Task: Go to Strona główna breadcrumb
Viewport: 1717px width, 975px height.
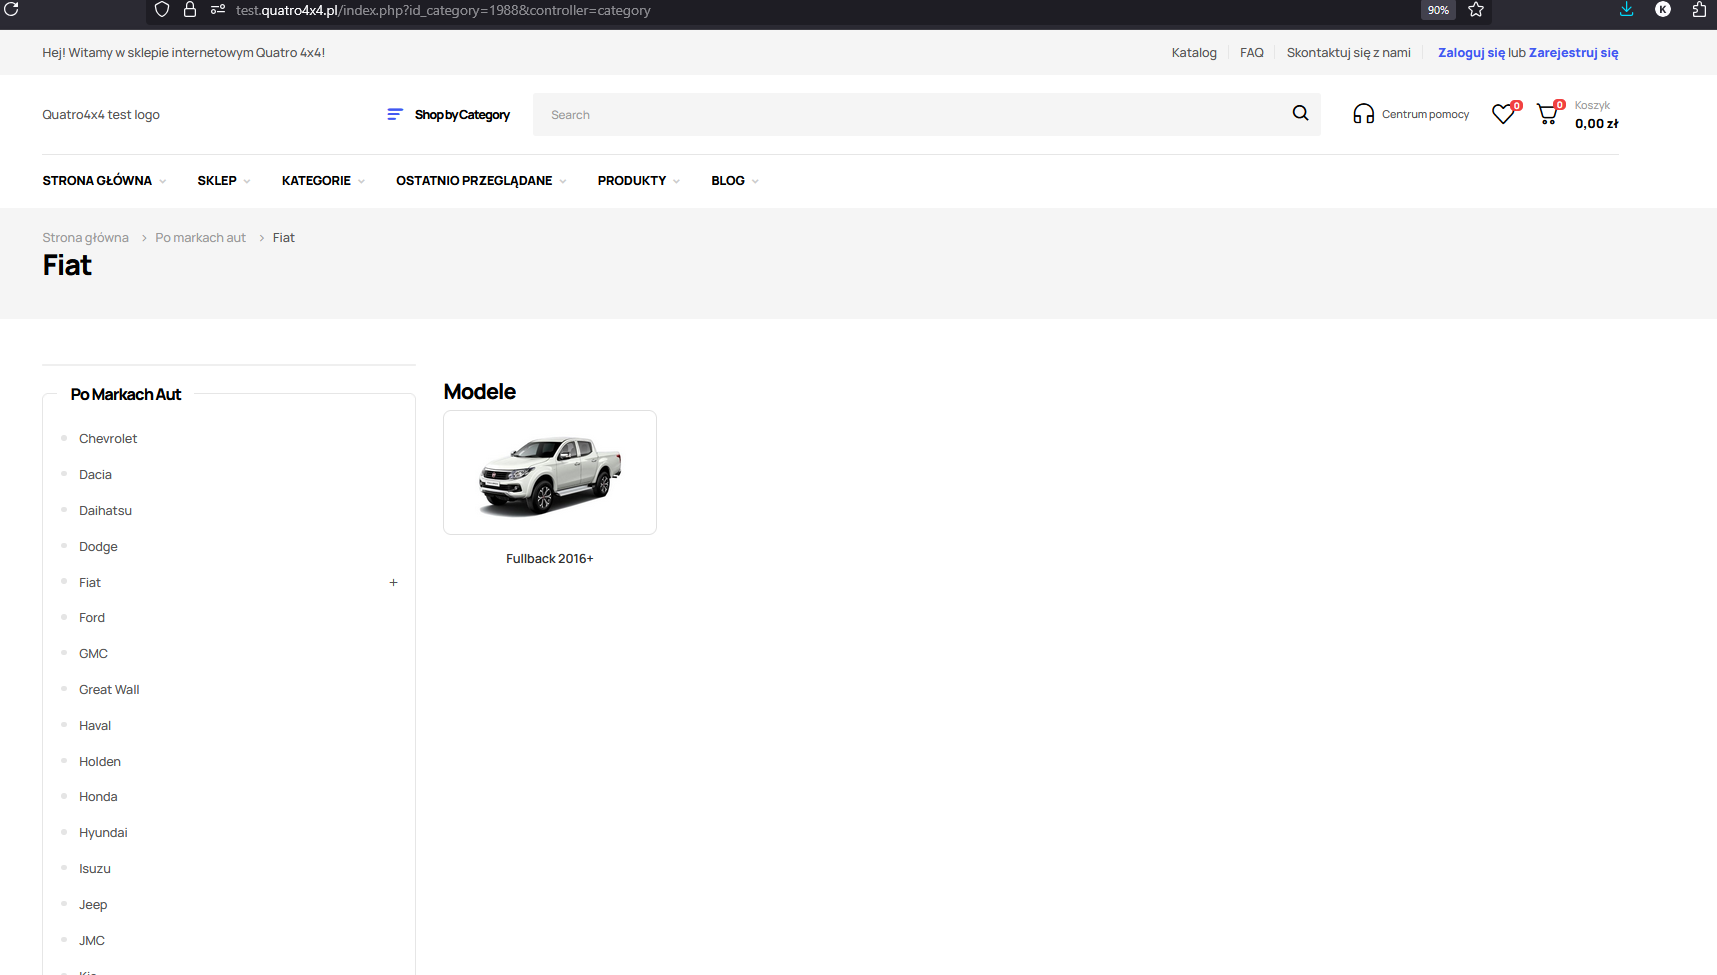Action: (85, 238)
